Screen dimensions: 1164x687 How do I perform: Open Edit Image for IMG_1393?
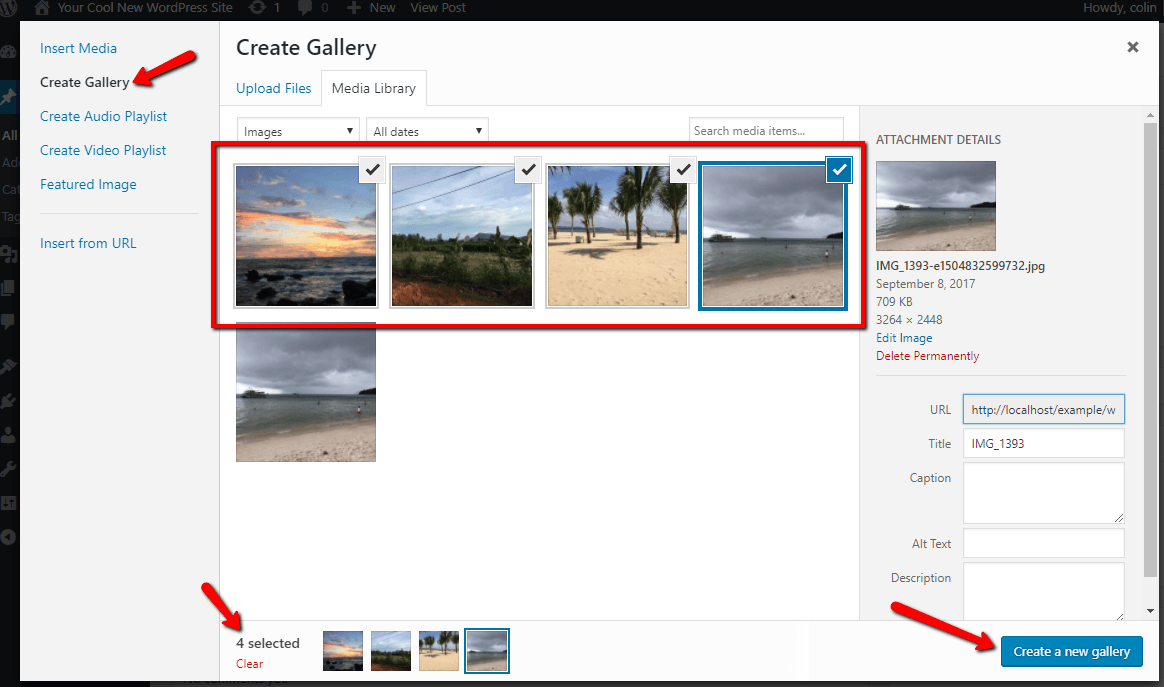[x=903, y=337]
